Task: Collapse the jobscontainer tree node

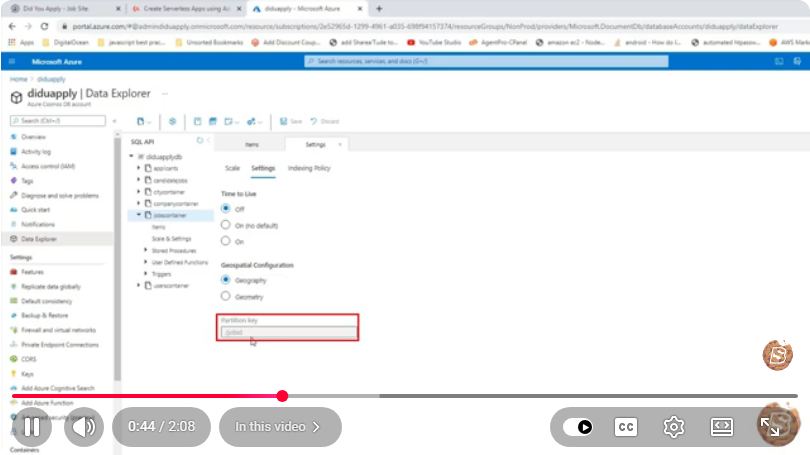Action: 138,215
